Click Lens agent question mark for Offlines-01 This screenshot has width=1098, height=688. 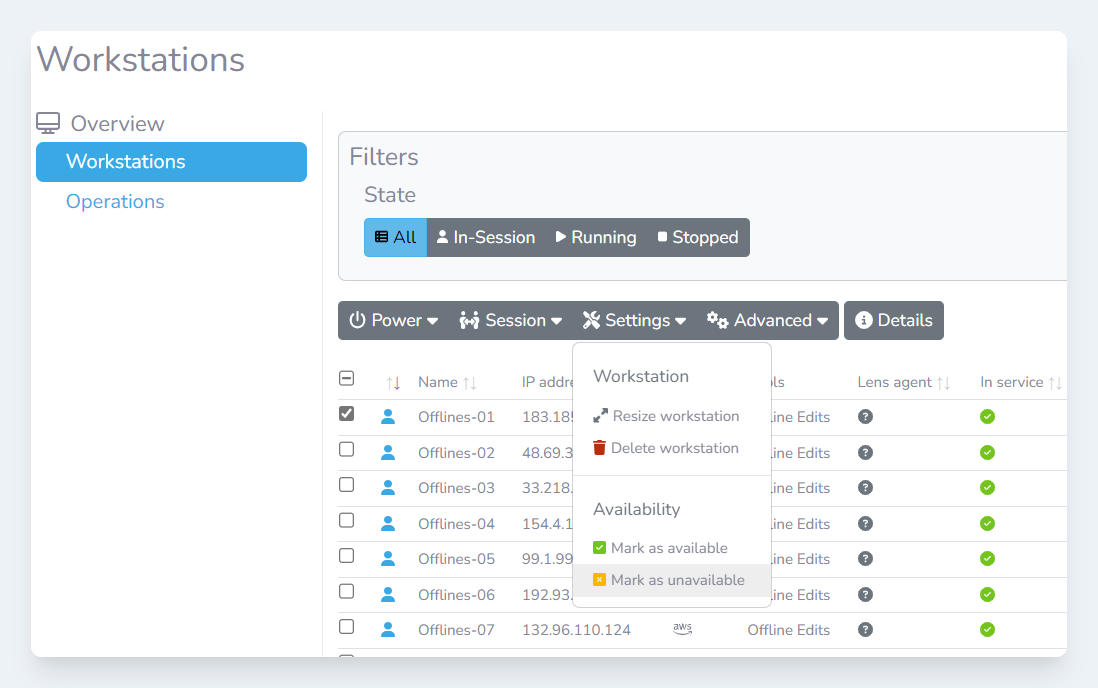(x=865, y=417)
